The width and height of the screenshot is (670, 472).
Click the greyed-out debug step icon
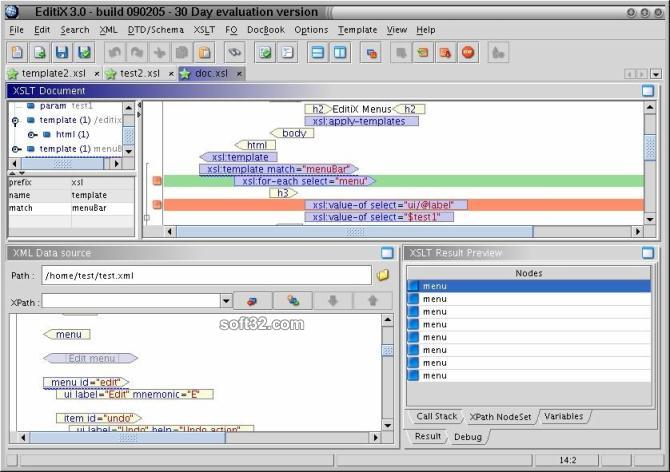coord(401,53)
